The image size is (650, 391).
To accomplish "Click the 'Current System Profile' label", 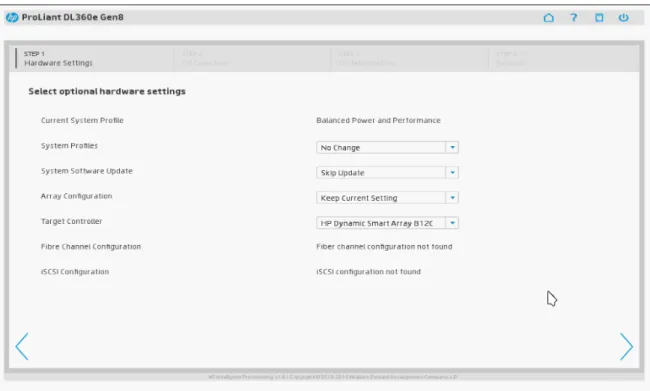I will pyautogui.click(x=82, y=120).
